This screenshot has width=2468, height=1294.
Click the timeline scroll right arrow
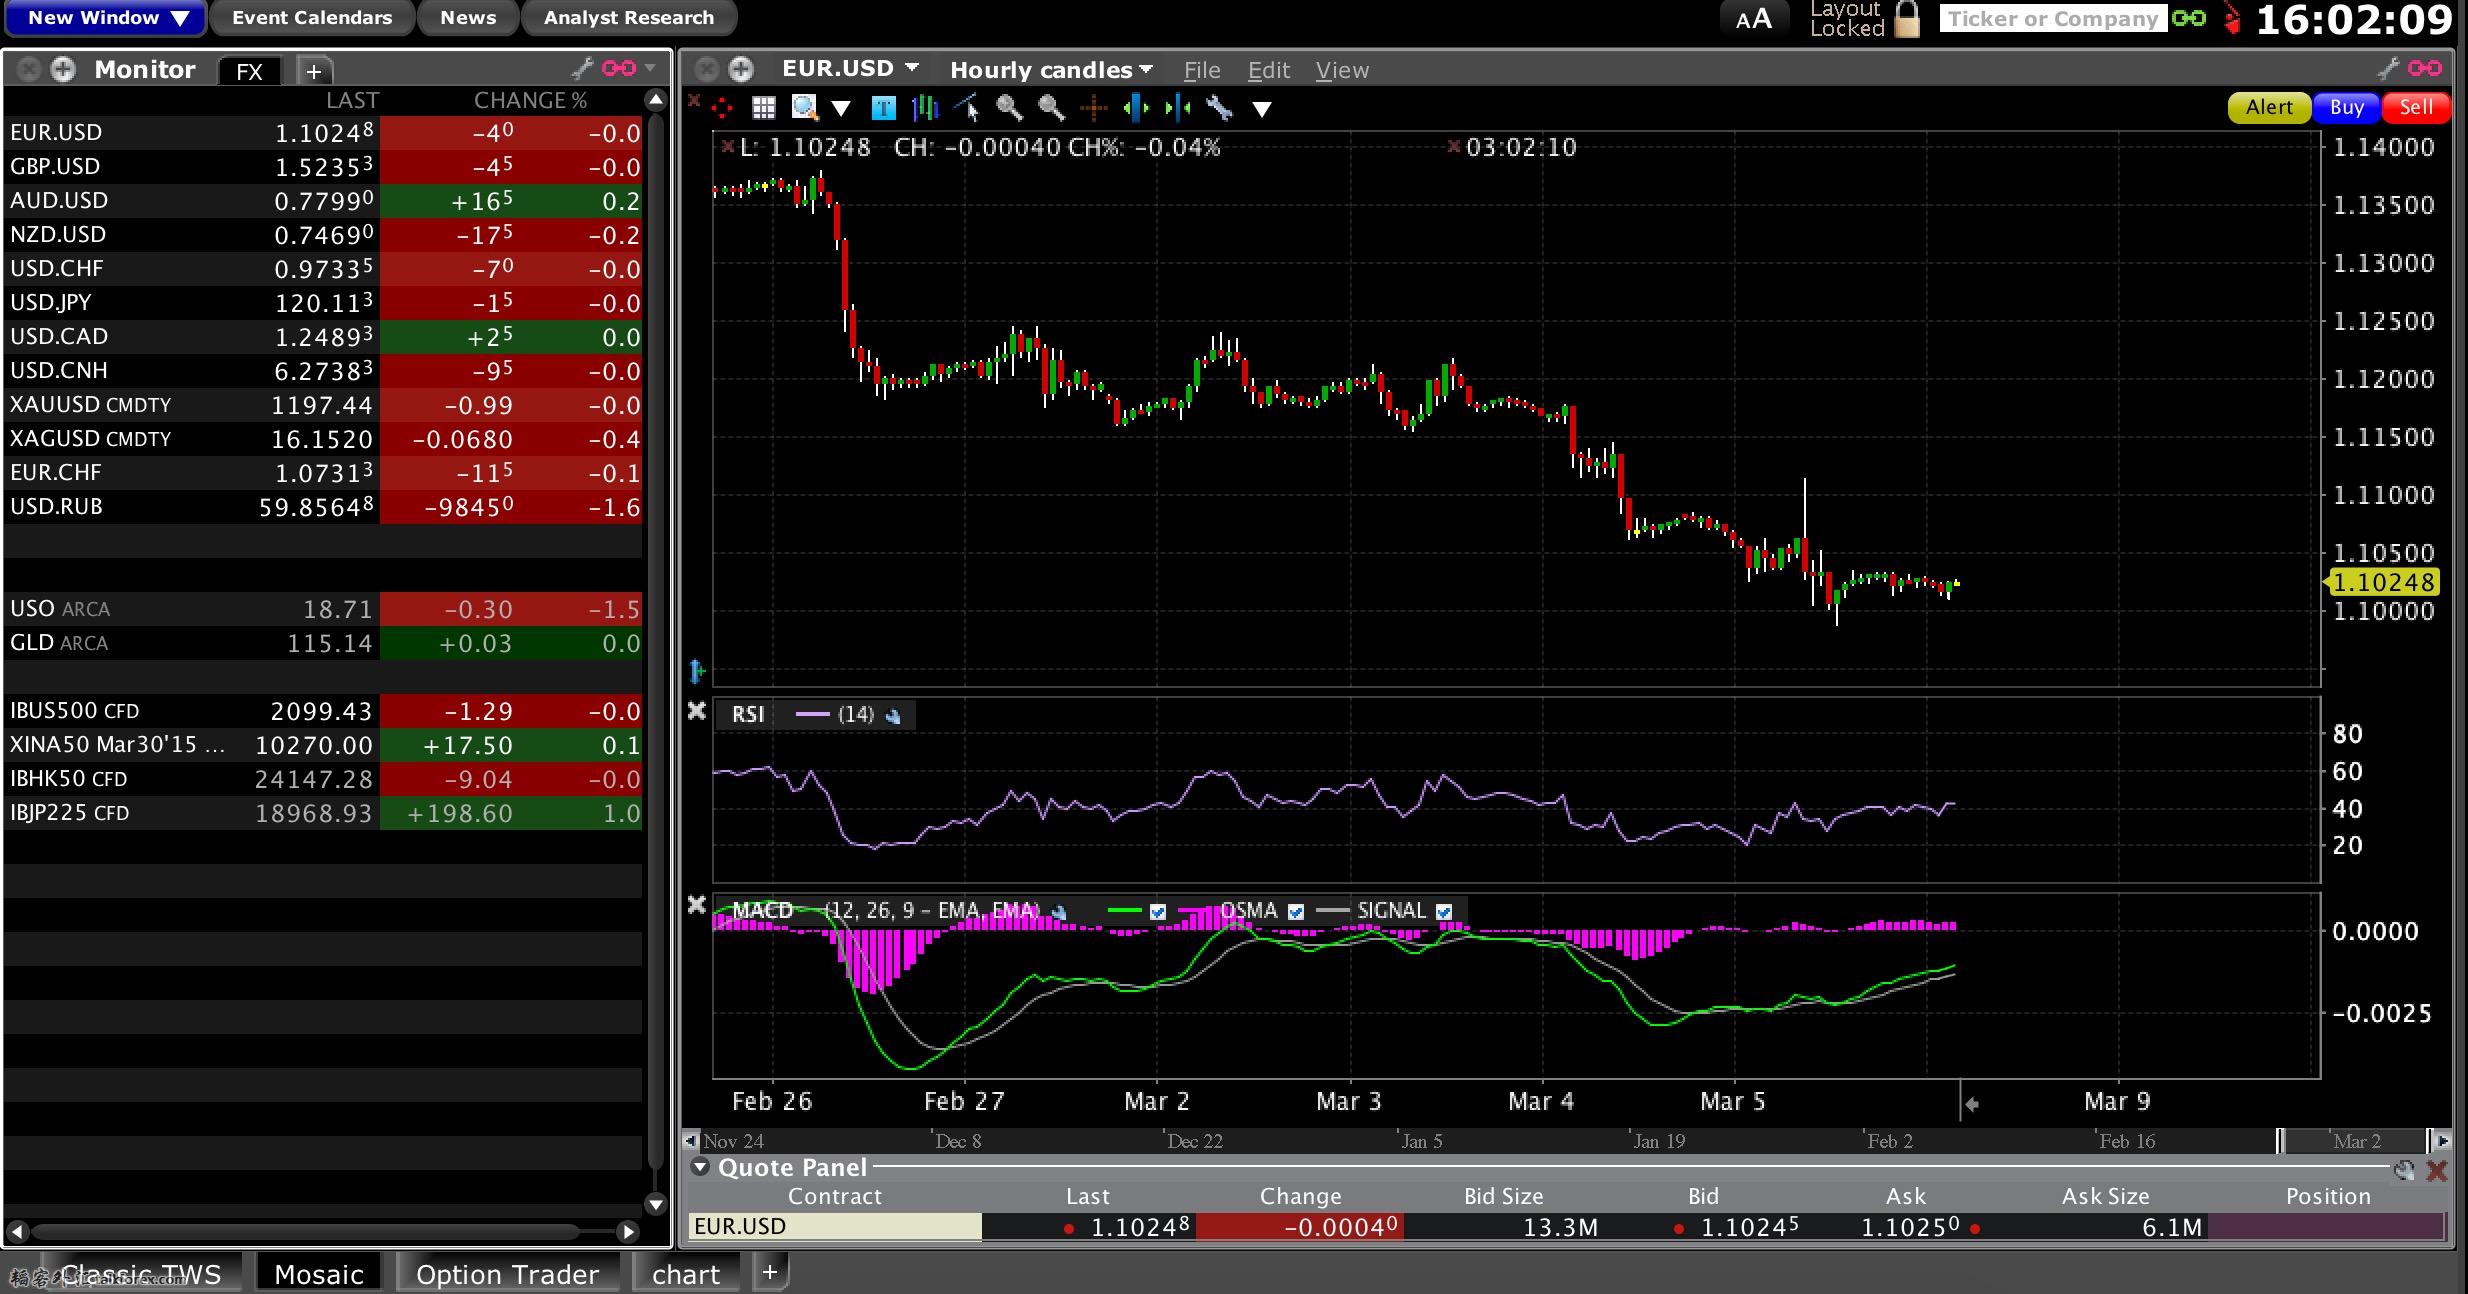point(2442,1141)
